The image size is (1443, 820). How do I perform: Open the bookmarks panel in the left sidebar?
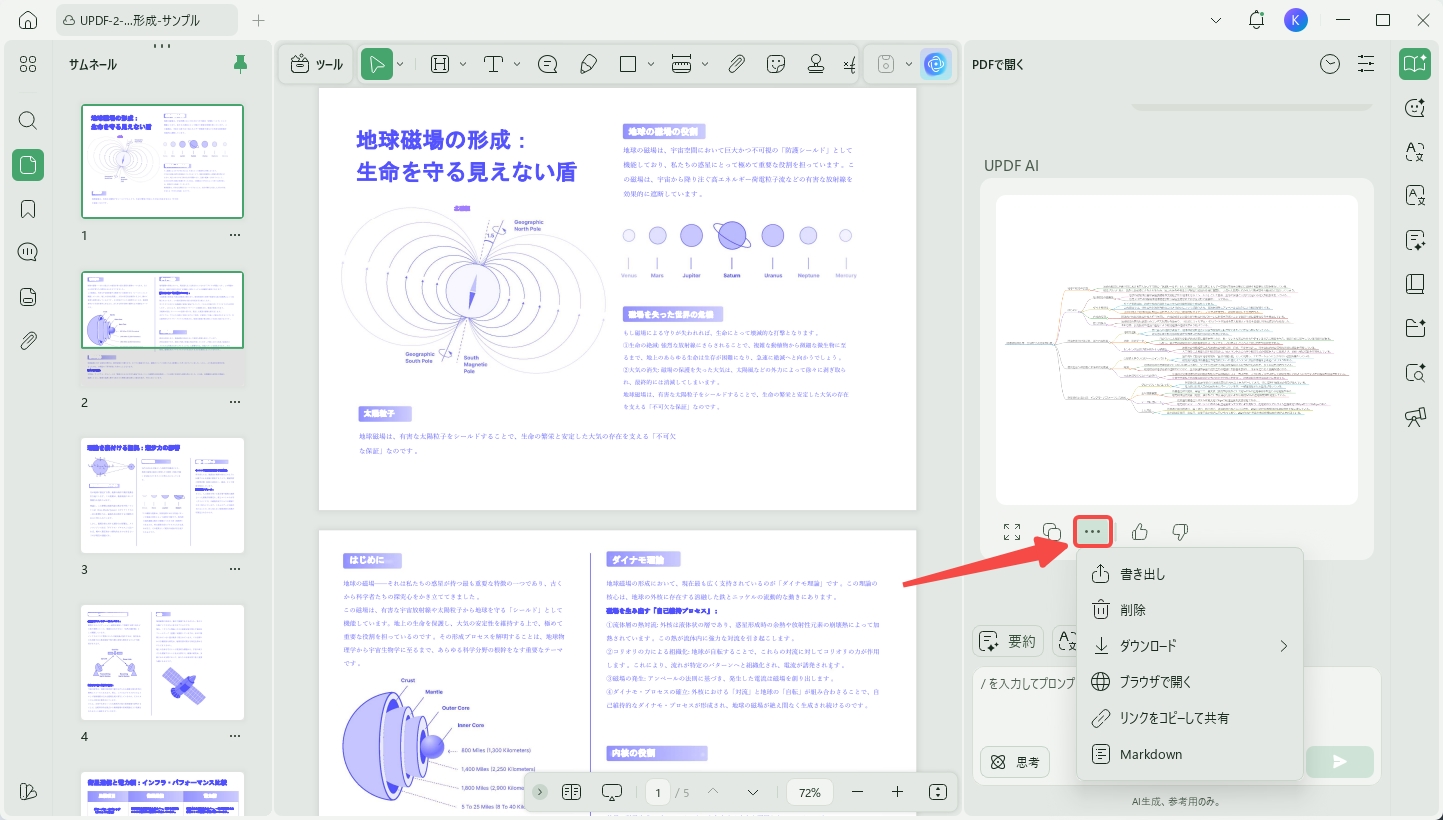pos(28,209)
